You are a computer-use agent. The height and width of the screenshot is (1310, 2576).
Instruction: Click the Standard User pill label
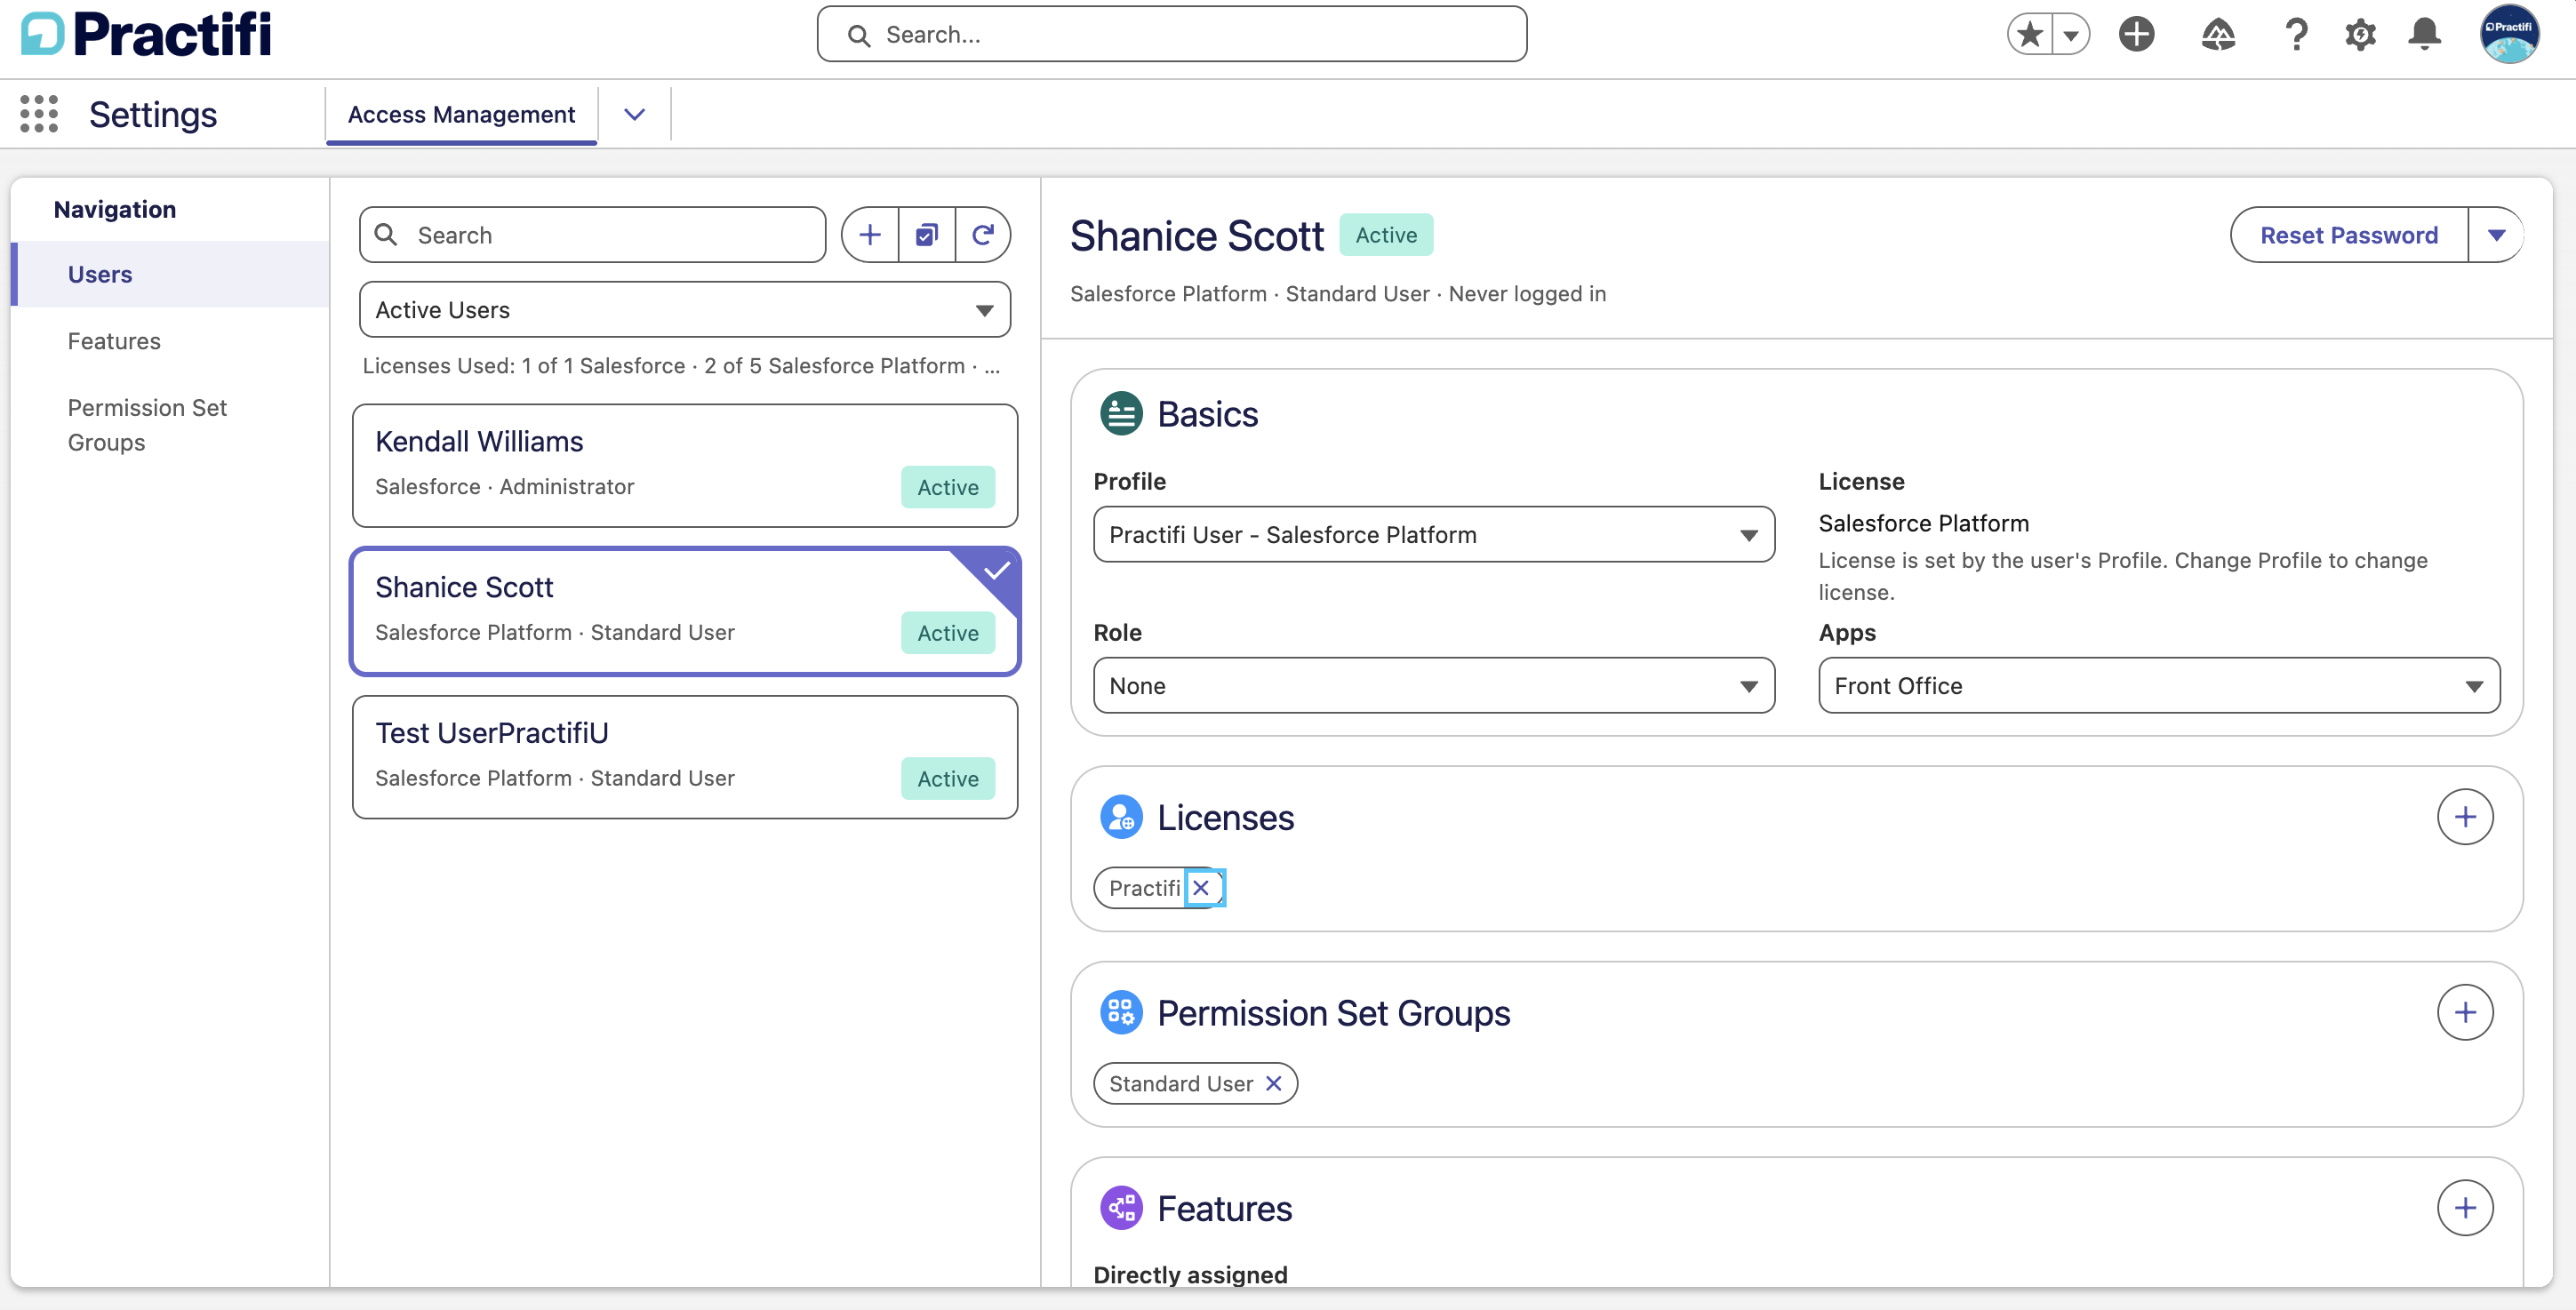1180,1083
